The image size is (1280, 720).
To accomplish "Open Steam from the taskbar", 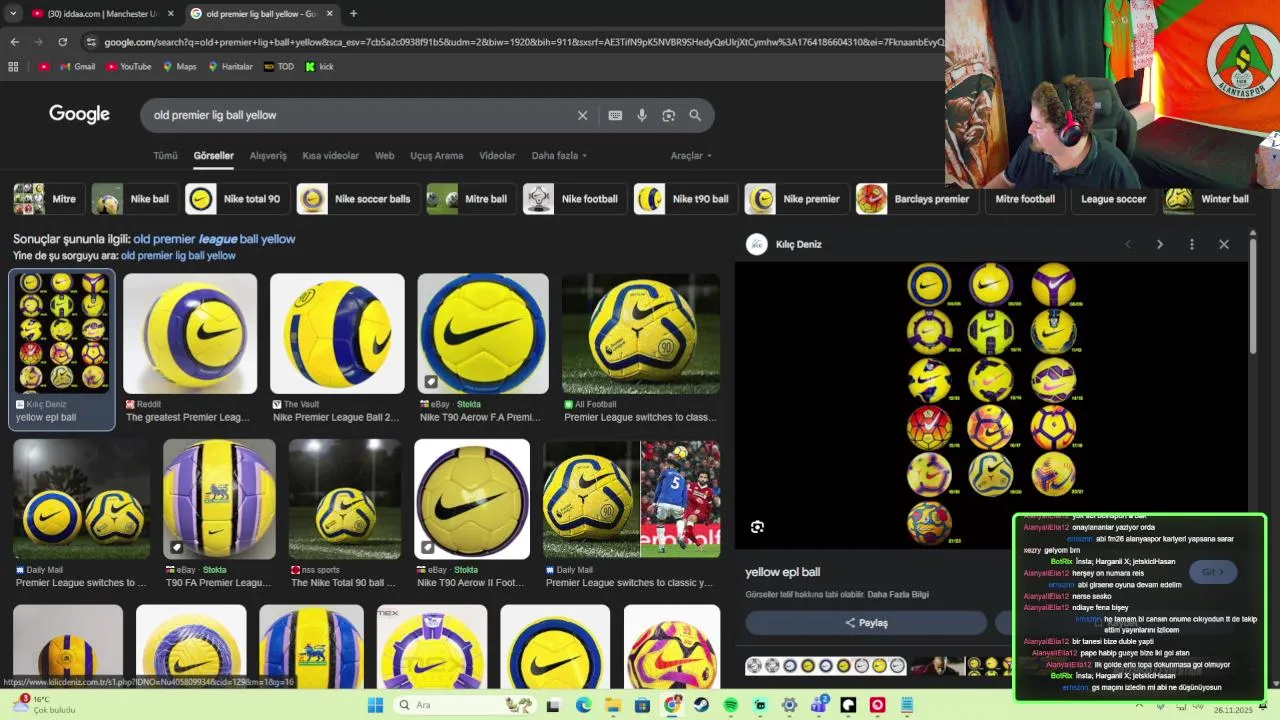I will [701, 705].
